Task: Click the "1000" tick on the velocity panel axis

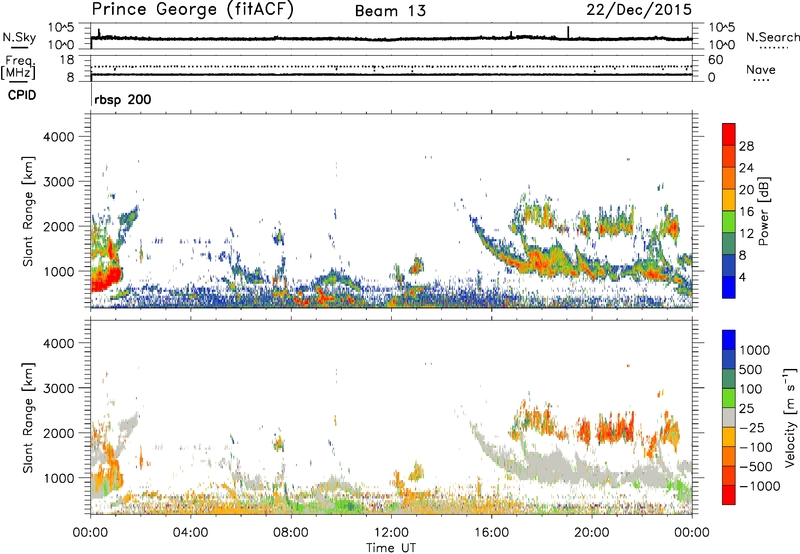Action: 58,478
